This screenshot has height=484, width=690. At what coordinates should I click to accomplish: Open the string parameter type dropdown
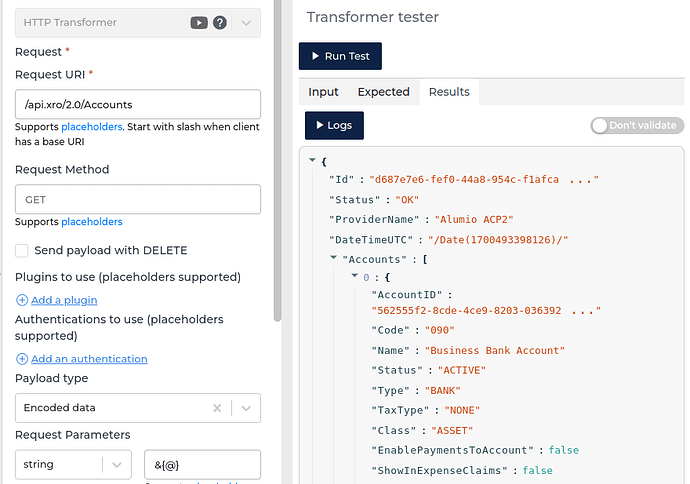pos(73,465)
